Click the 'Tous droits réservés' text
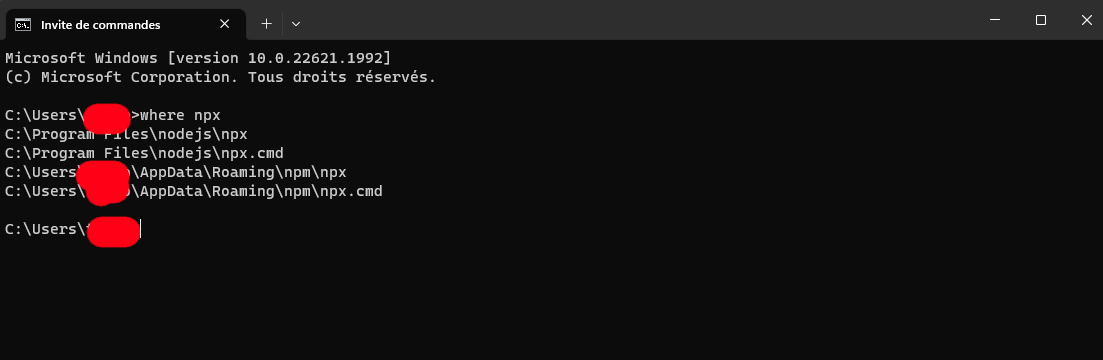Screen dimensions: 1103x360 (338, 77)
